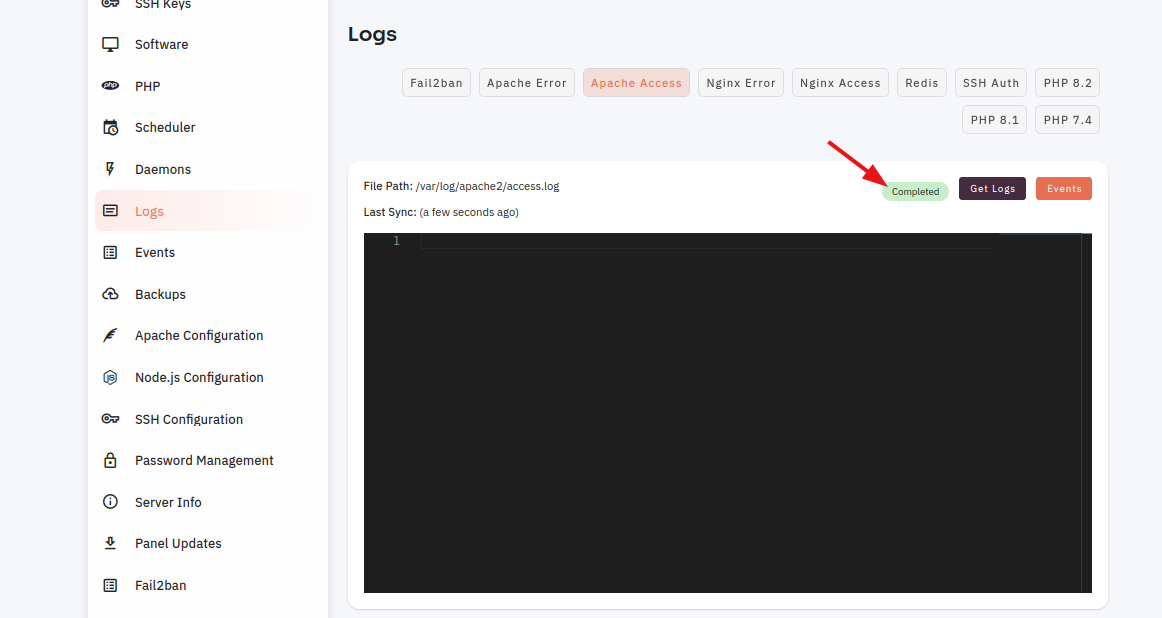Click the '(a few seconds ago)' sync text
Viewport: 1162px width, 618px height.
469,212
